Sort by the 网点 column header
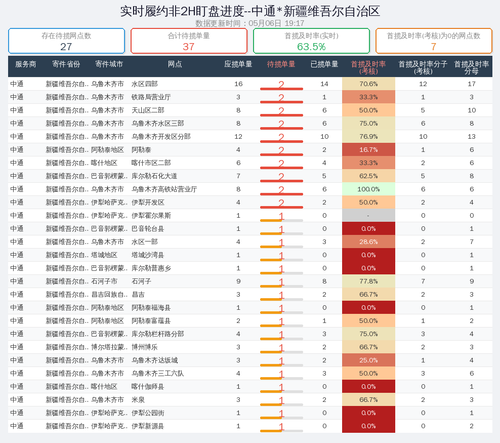 coord(175,64)
